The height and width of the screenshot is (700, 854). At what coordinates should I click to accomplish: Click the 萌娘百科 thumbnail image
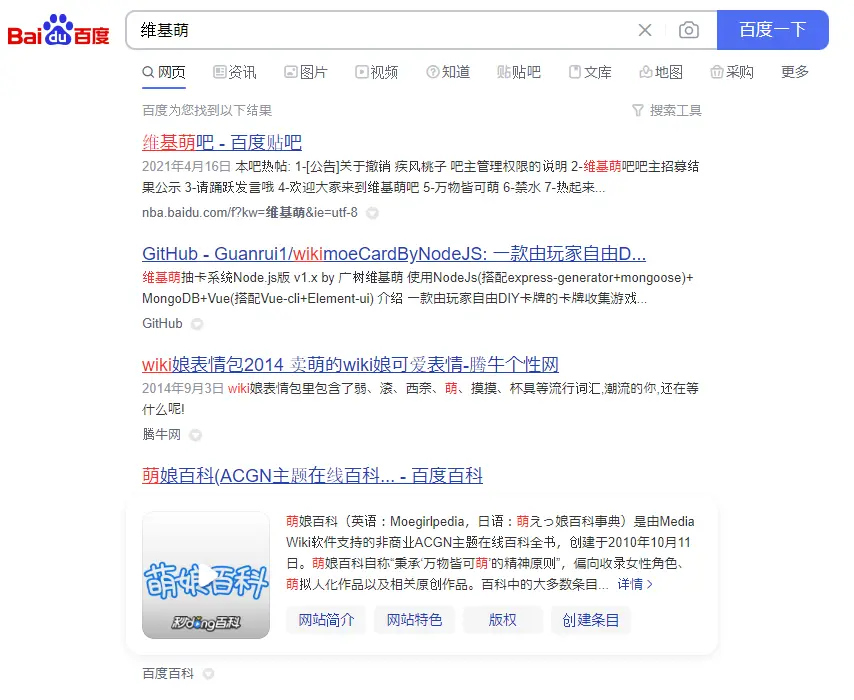[x=206, y=575]
